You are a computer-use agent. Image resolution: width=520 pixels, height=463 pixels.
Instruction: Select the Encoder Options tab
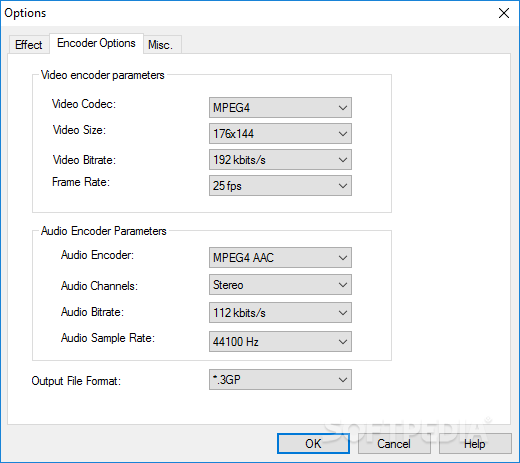[x=96, y=43]
